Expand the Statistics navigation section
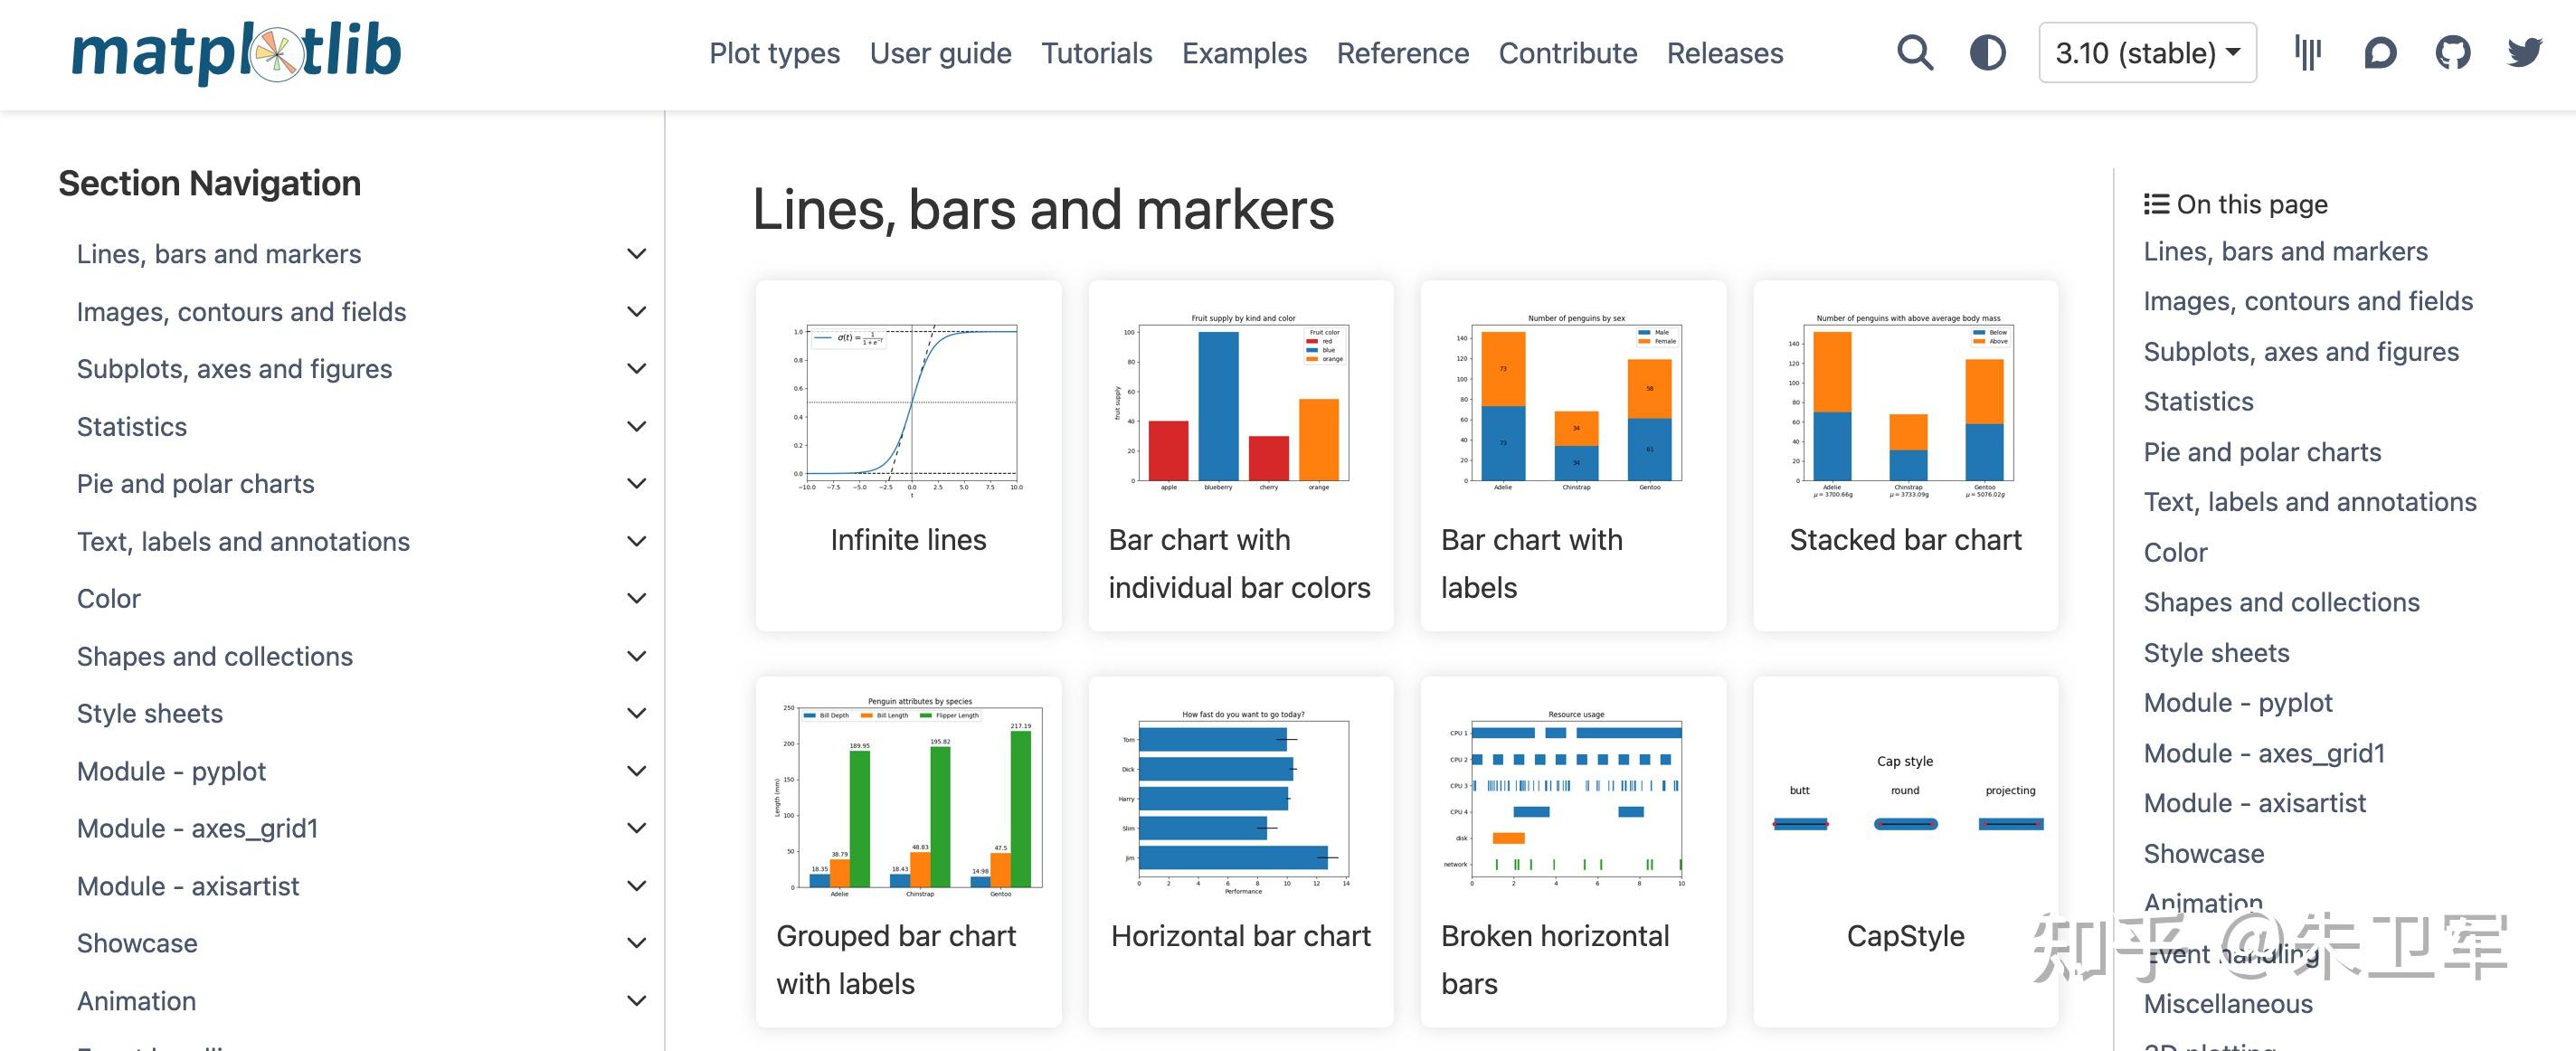The height and width of the screenshot is (1051, 2576). [x=636, y=427]
